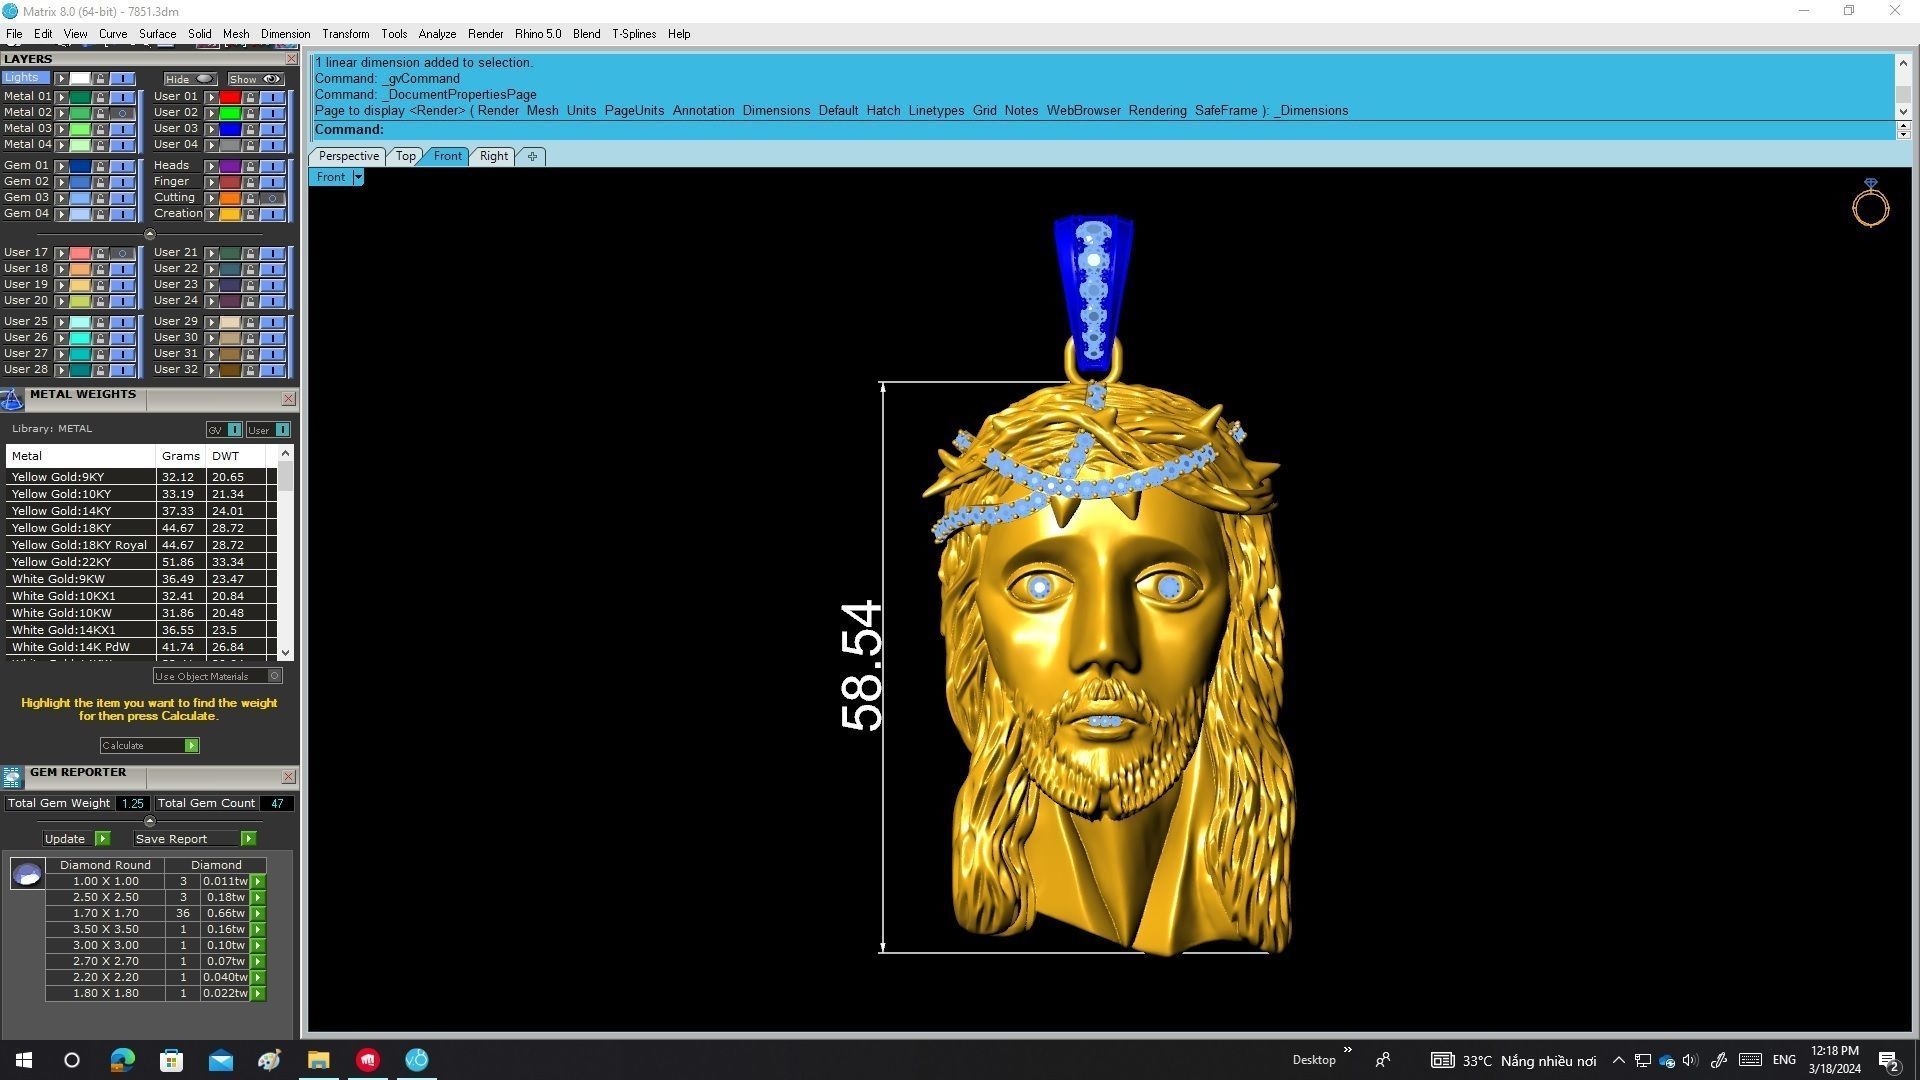Enable Use Object Materials option

[274, 676]
